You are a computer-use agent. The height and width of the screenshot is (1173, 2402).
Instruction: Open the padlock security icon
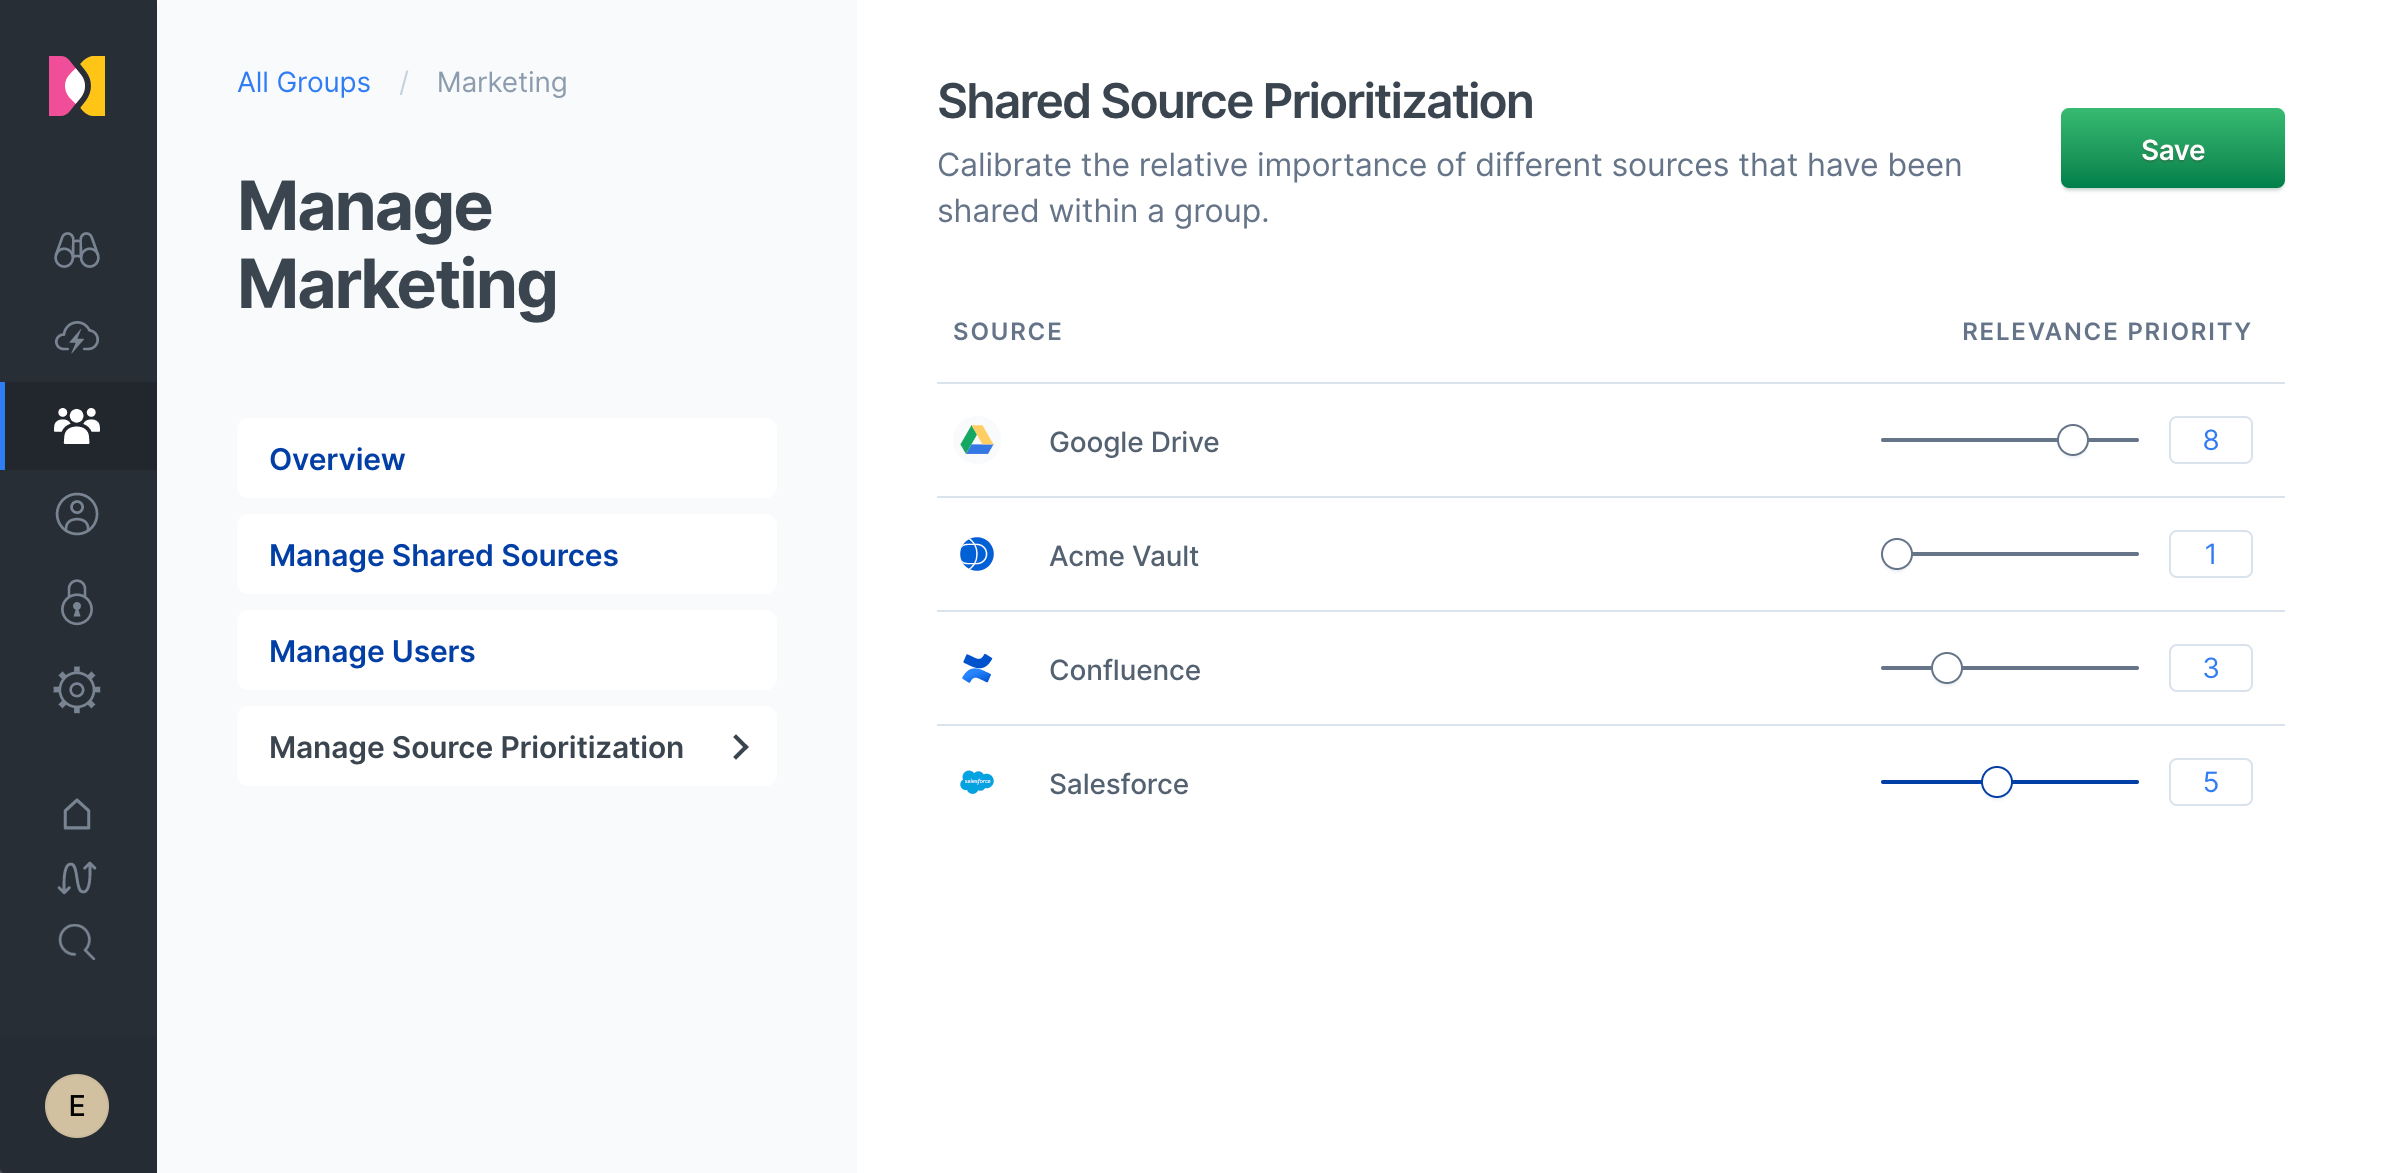point(77,602)
